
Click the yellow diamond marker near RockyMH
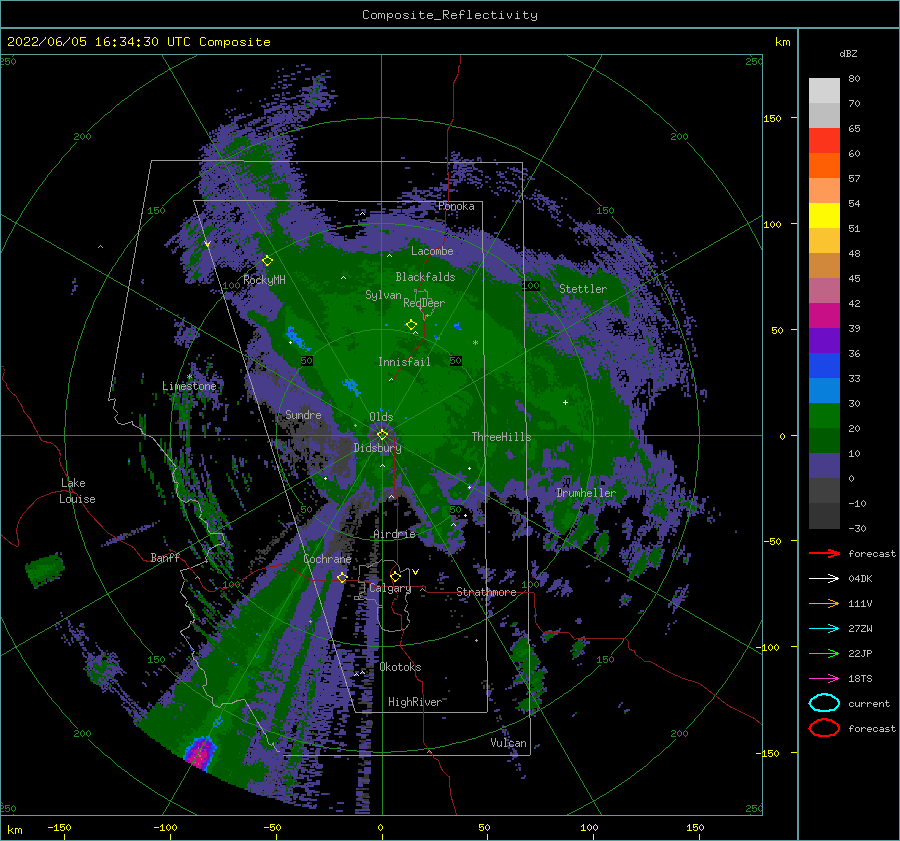pos(267,261)
